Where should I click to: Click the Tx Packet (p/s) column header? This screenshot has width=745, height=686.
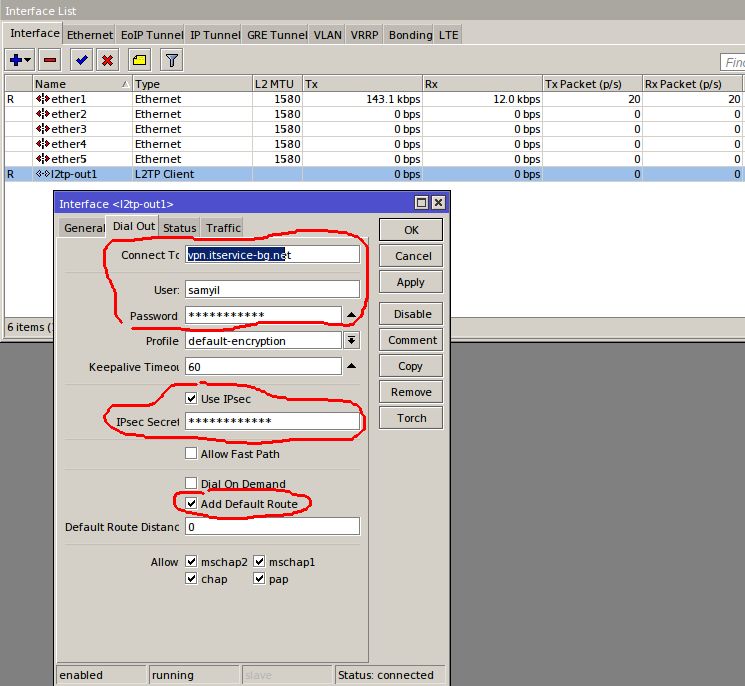point(592,84)
